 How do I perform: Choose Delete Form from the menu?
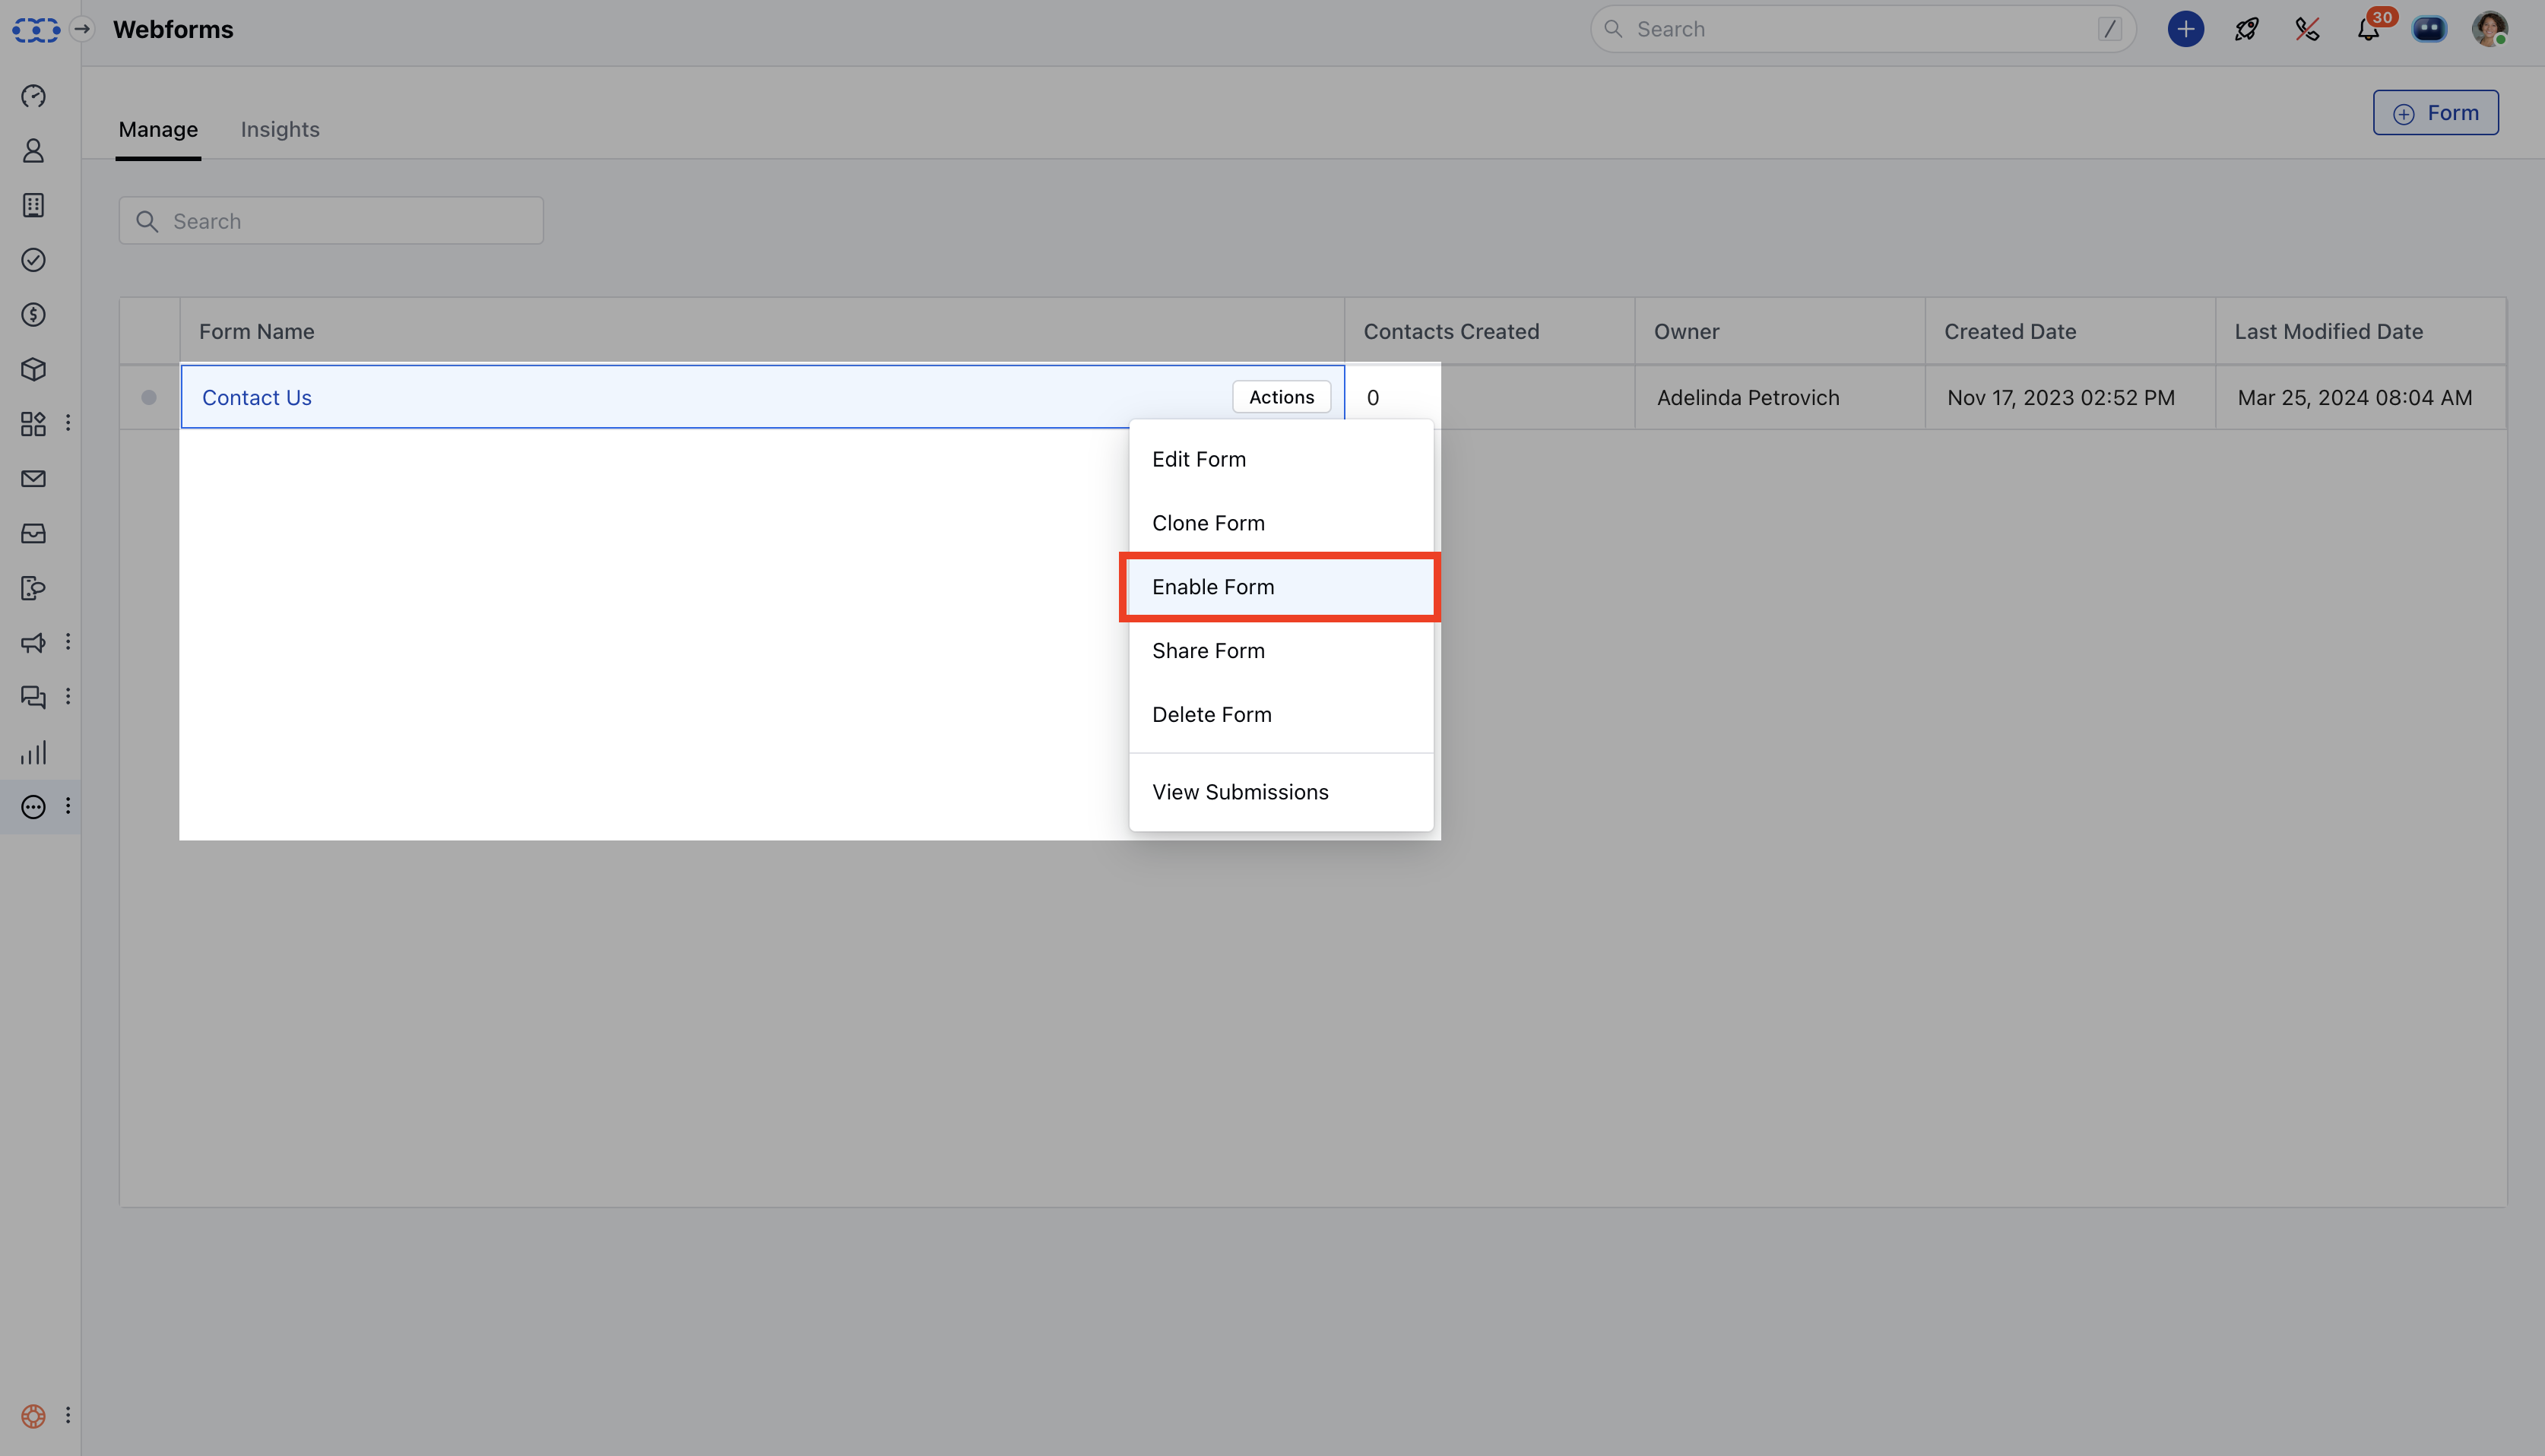pyautogui.click(x=1281, y=715)
